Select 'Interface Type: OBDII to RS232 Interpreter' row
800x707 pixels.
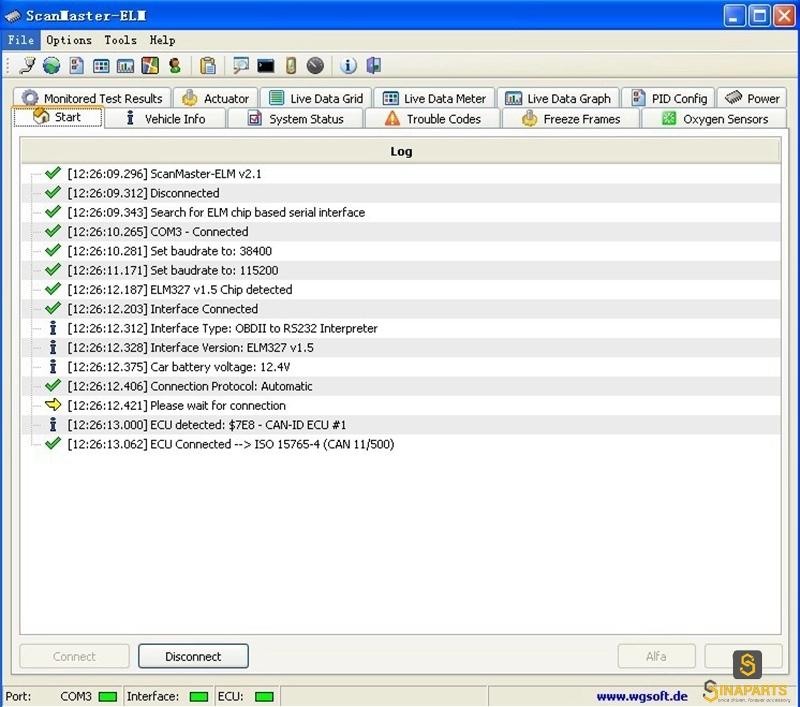[401, 329]
